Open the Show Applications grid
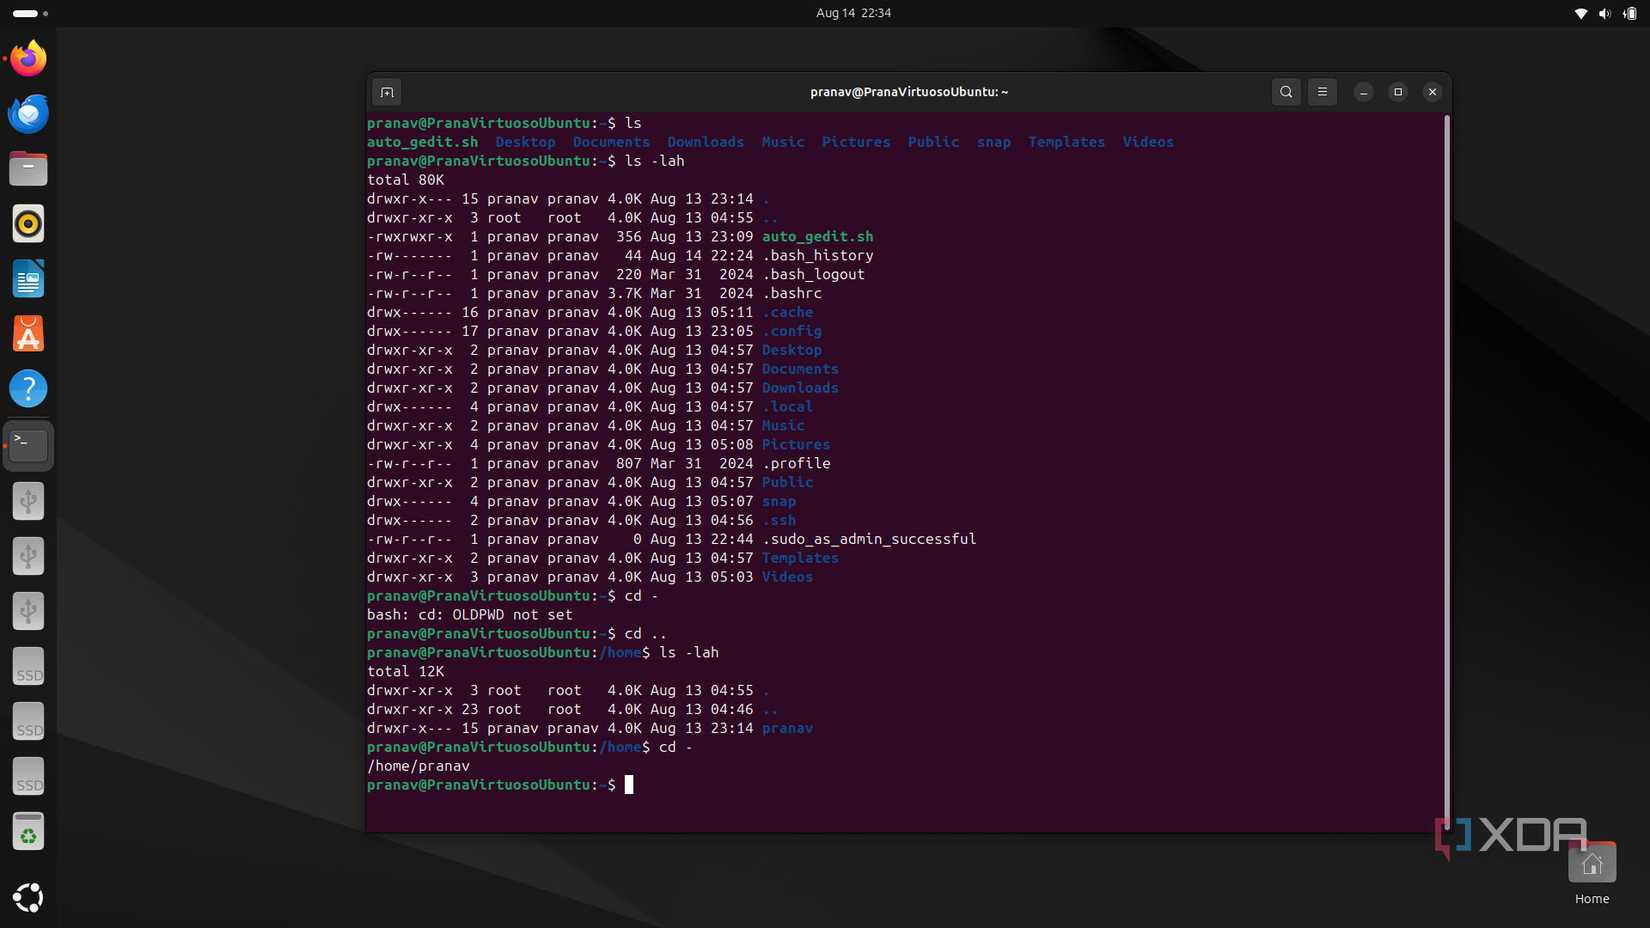This screenshot has width=1650, height=928. click(x=27, y=898)
